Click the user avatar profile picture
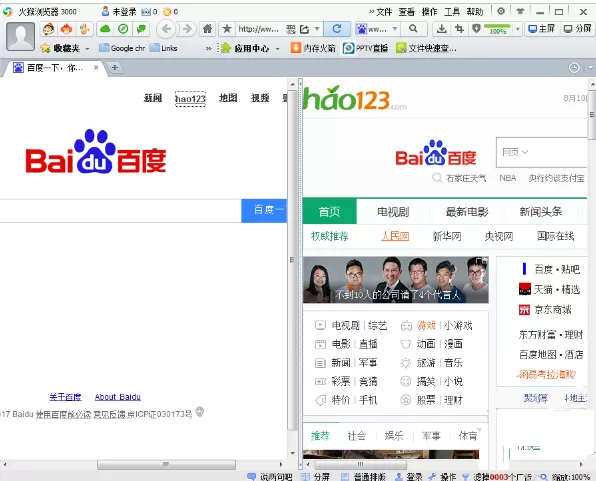 pos(21,36)
